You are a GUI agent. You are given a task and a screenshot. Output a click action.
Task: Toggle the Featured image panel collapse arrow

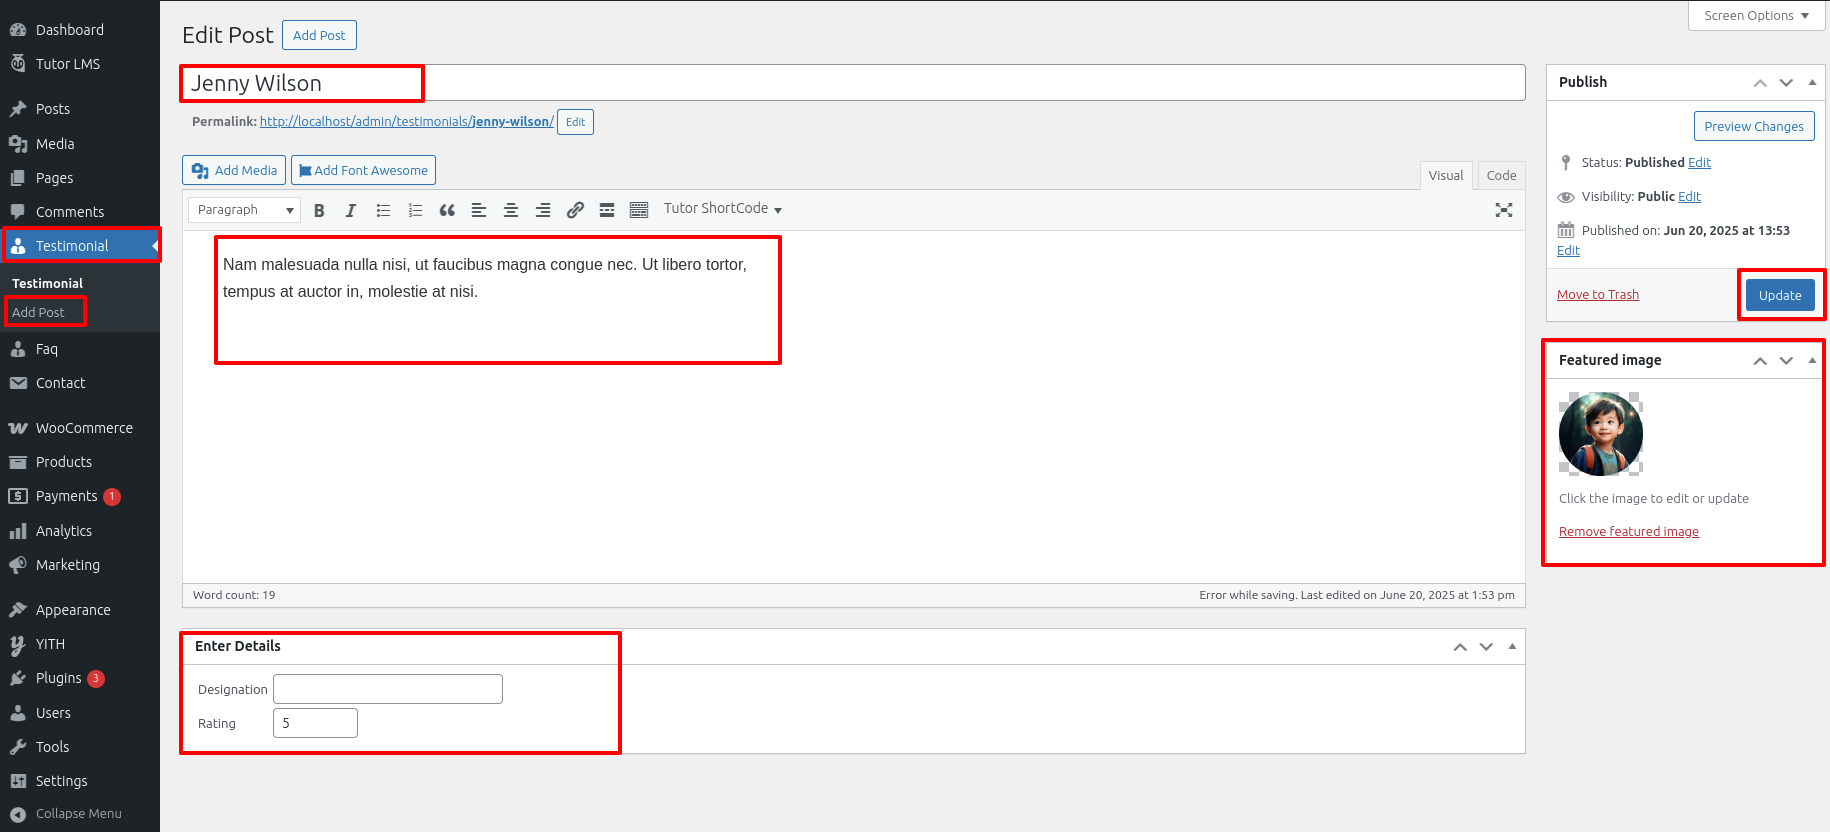(1812, 360)
